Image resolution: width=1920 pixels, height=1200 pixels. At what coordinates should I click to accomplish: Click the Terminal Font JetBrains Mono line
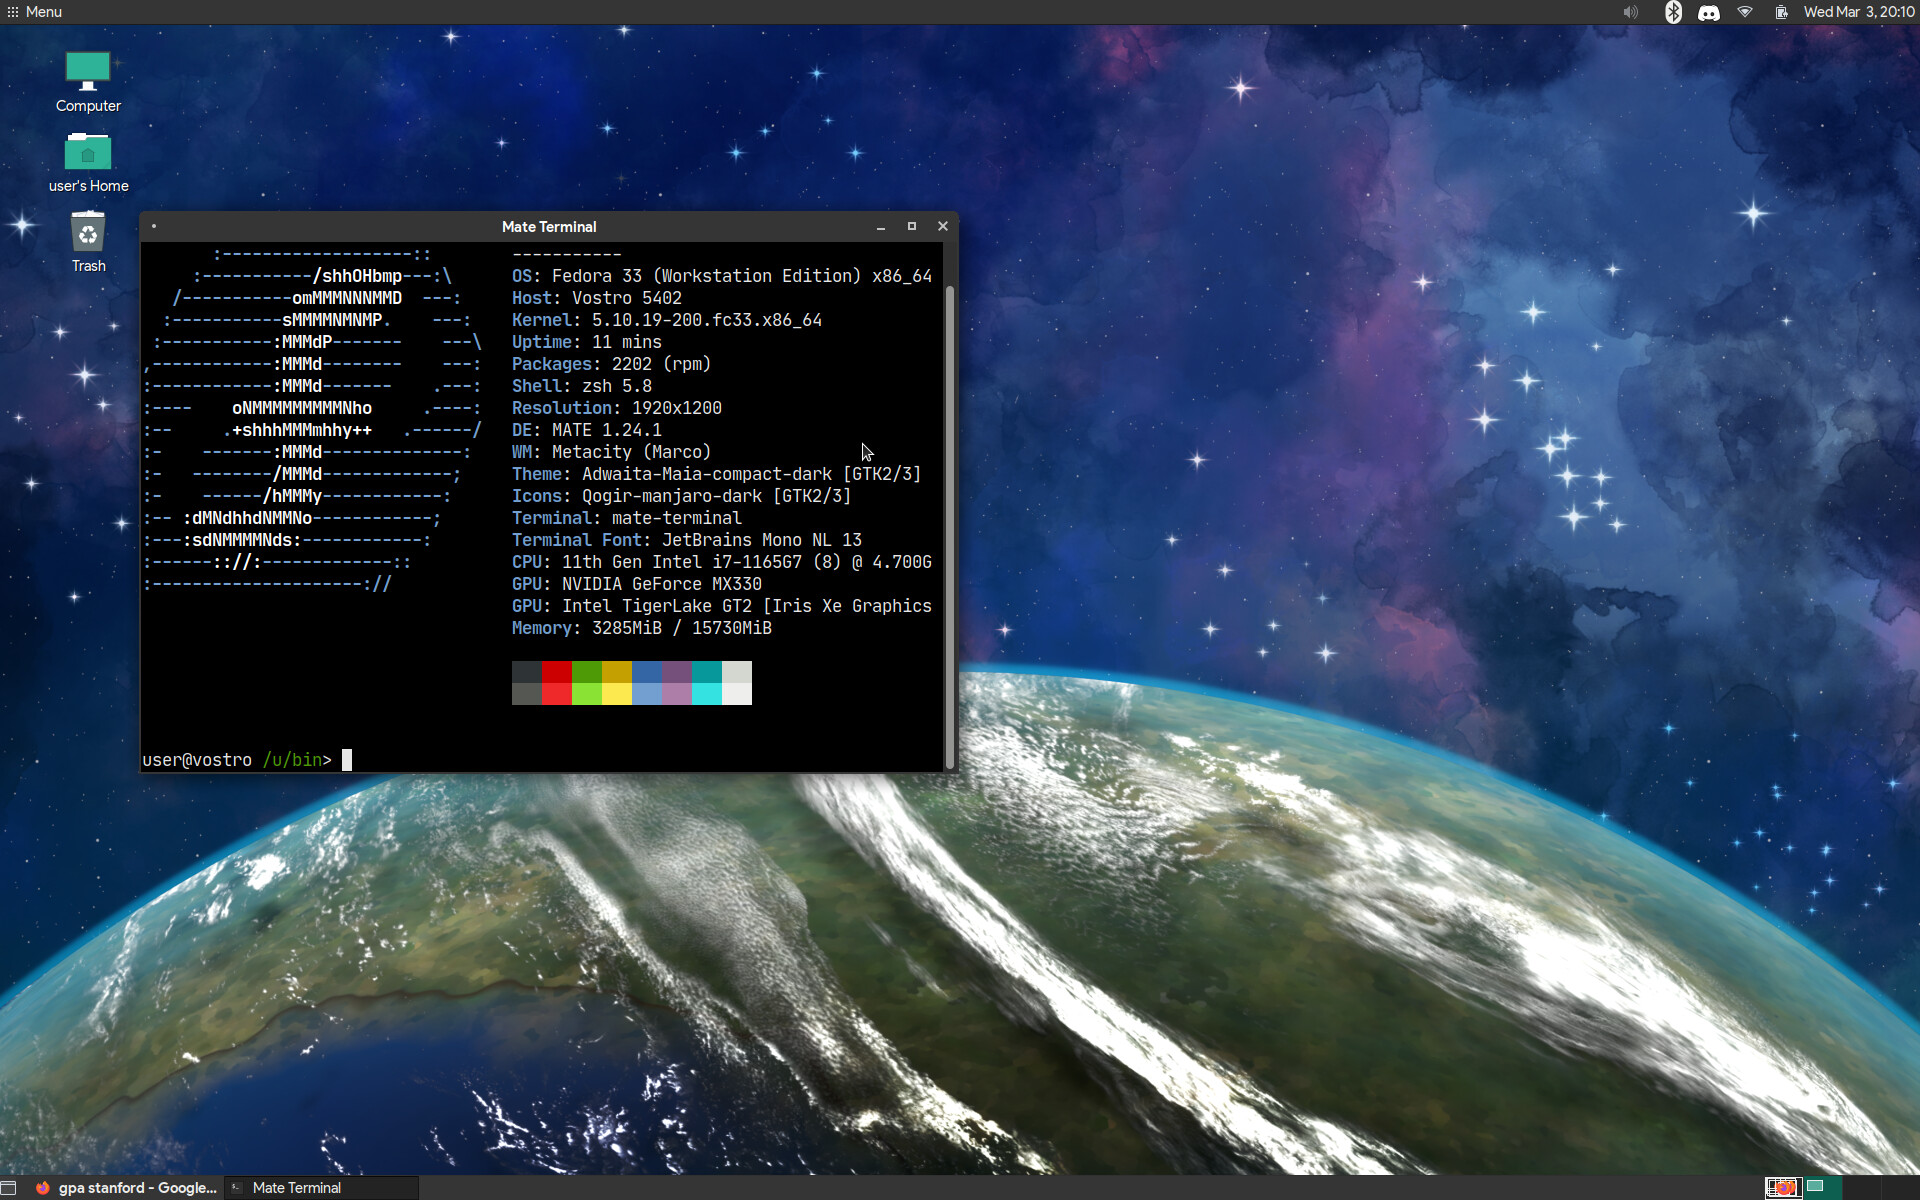tap(687, 540)
